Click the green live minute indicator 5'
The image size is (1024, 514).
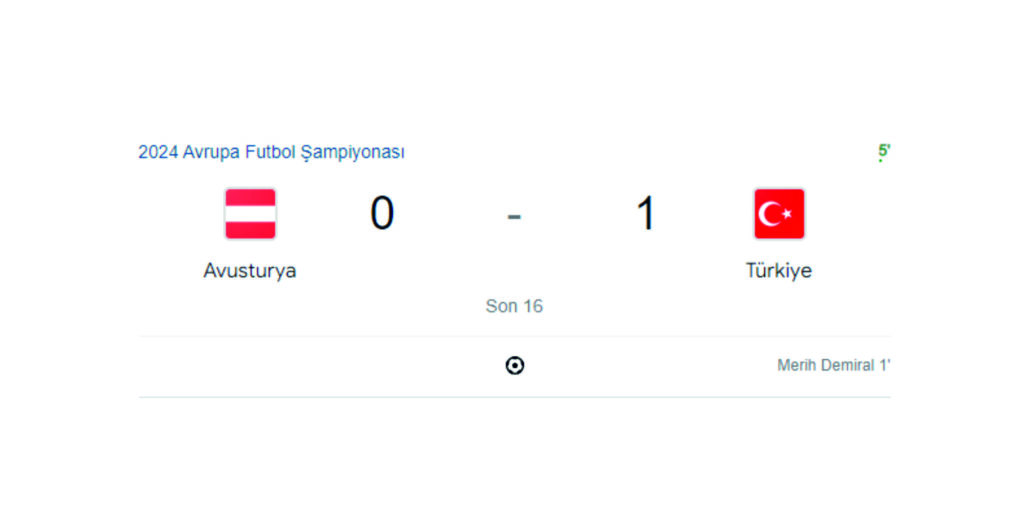pyautogui.click(x=884, y=152)
